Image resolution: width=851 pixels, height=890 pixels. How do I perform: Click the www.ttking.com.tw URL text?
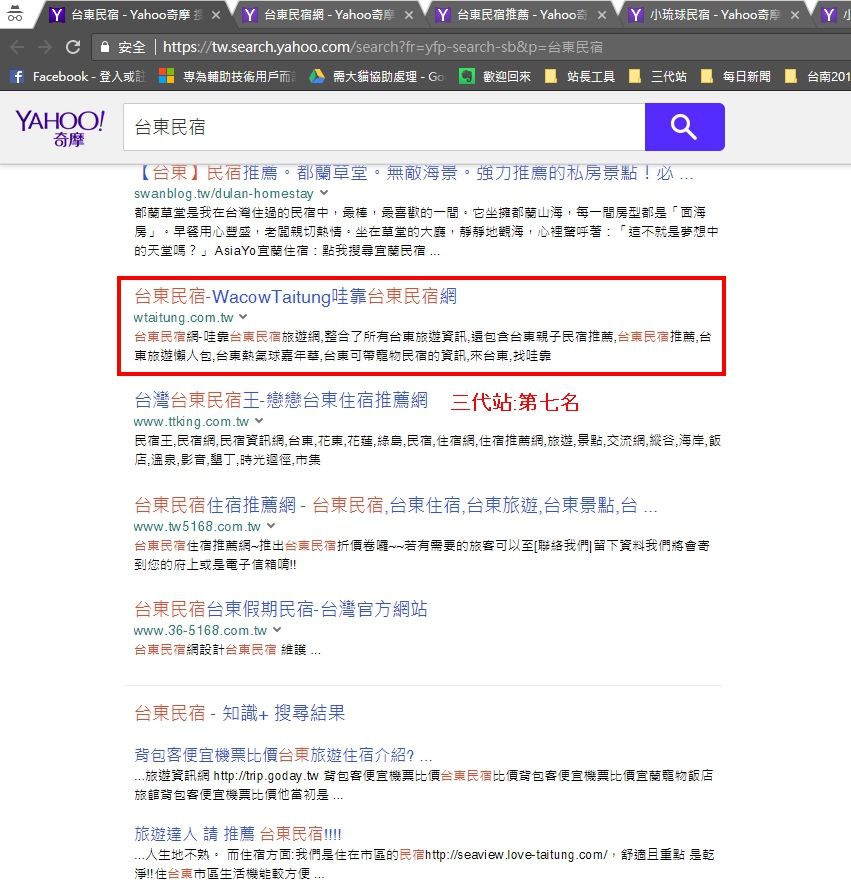192,421
